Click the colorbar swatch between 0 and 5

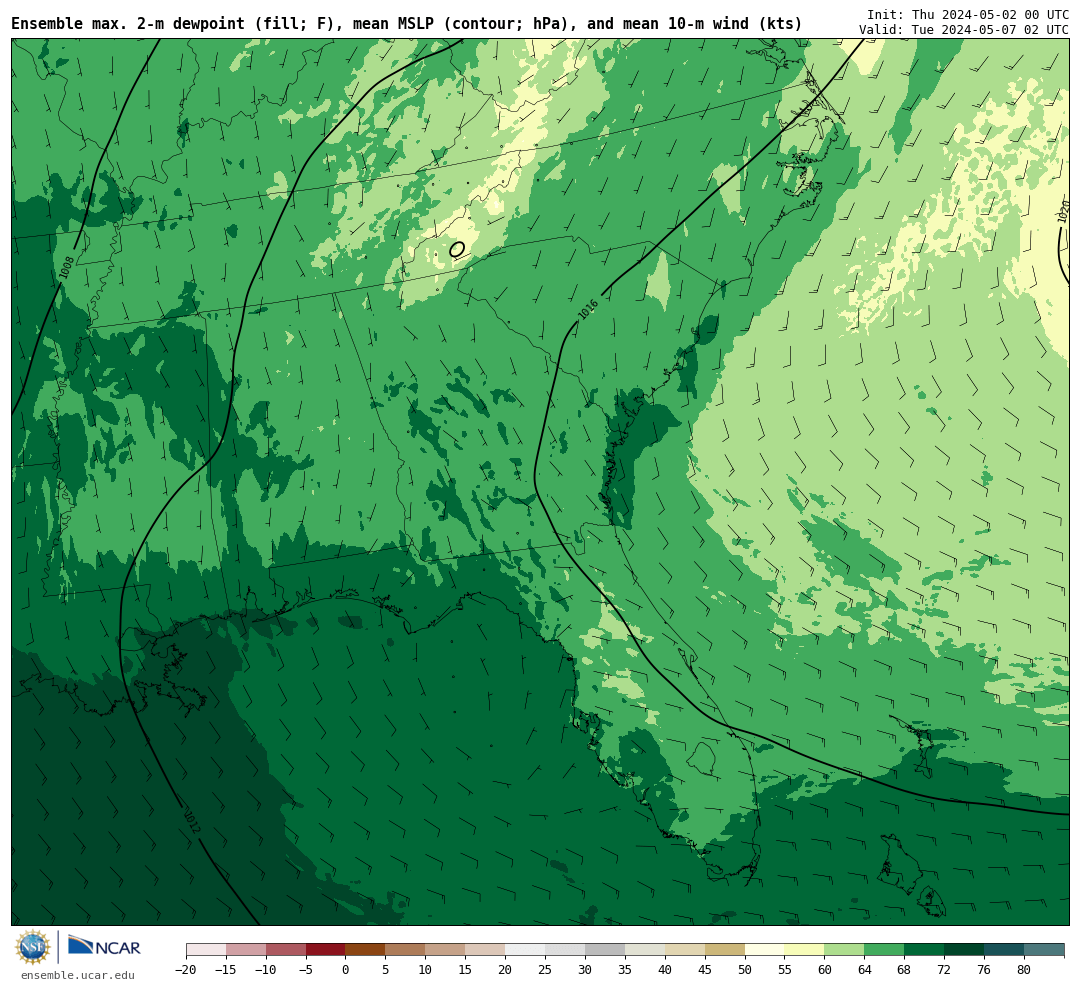coord(364,950)
